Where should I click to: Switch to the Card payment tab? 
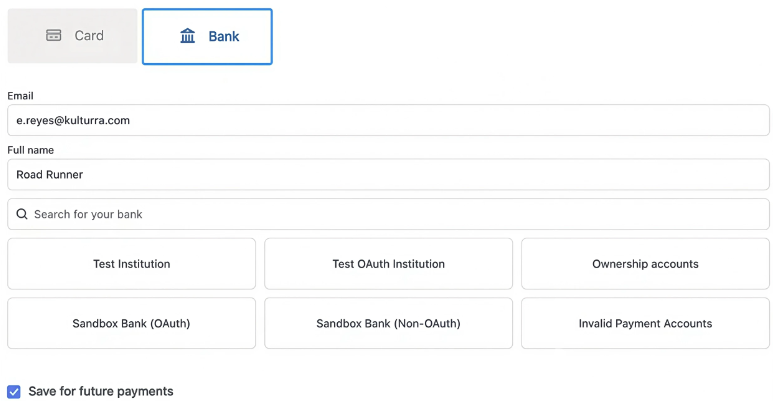click(x=72, y=36)
